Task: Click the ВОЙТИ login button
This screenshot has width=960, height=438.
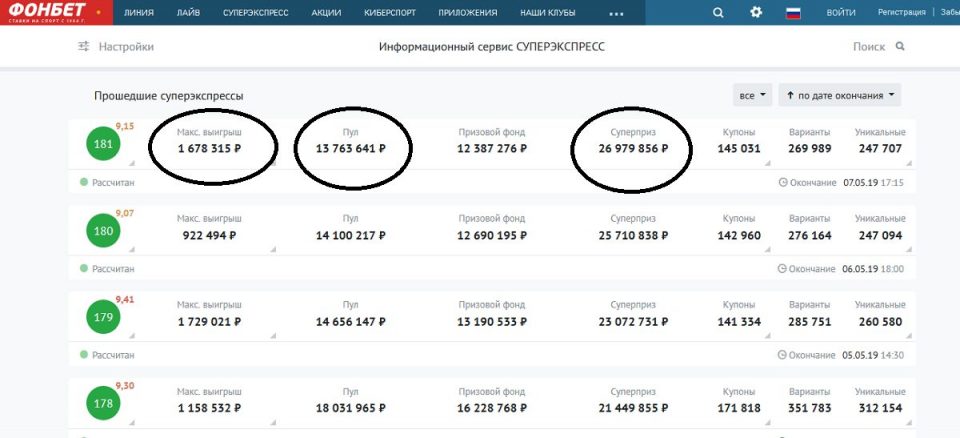Action: click(x=841, y=13)
